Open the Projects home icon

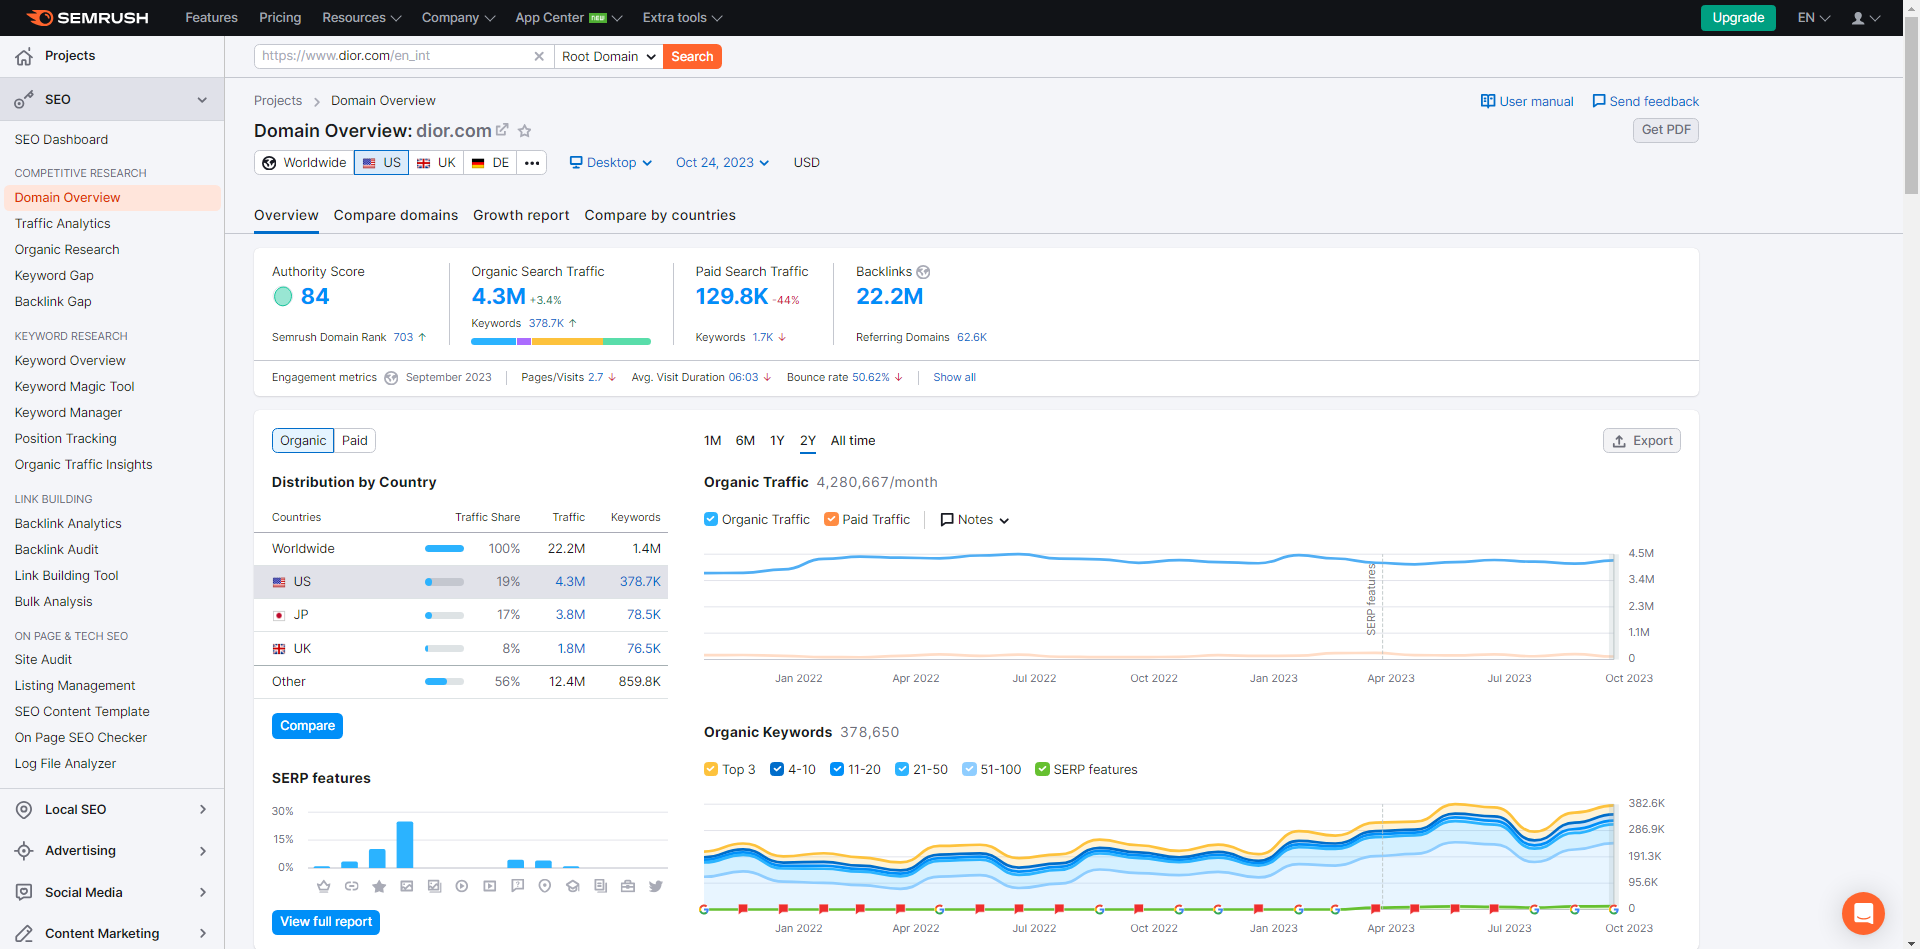pos(24,57)
